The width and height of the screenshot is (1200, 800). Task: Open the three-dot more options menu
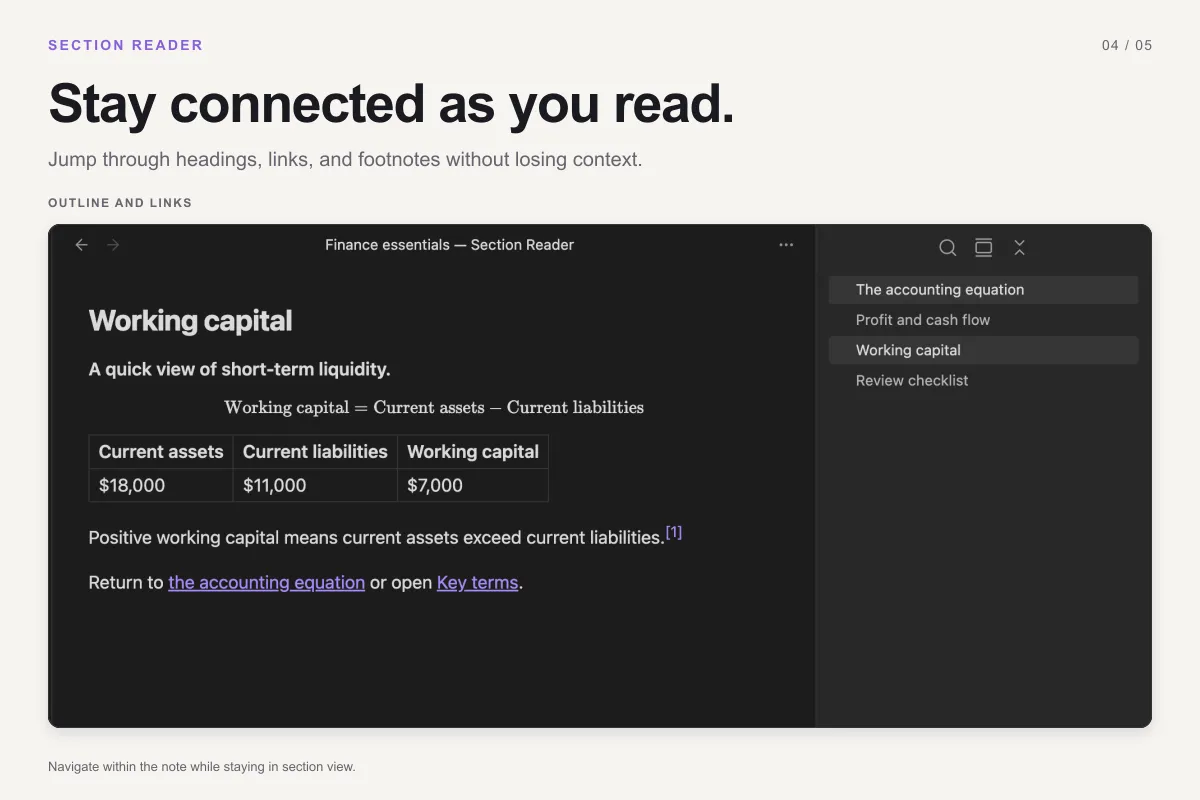pyautogui.click(x=786, y=245)
